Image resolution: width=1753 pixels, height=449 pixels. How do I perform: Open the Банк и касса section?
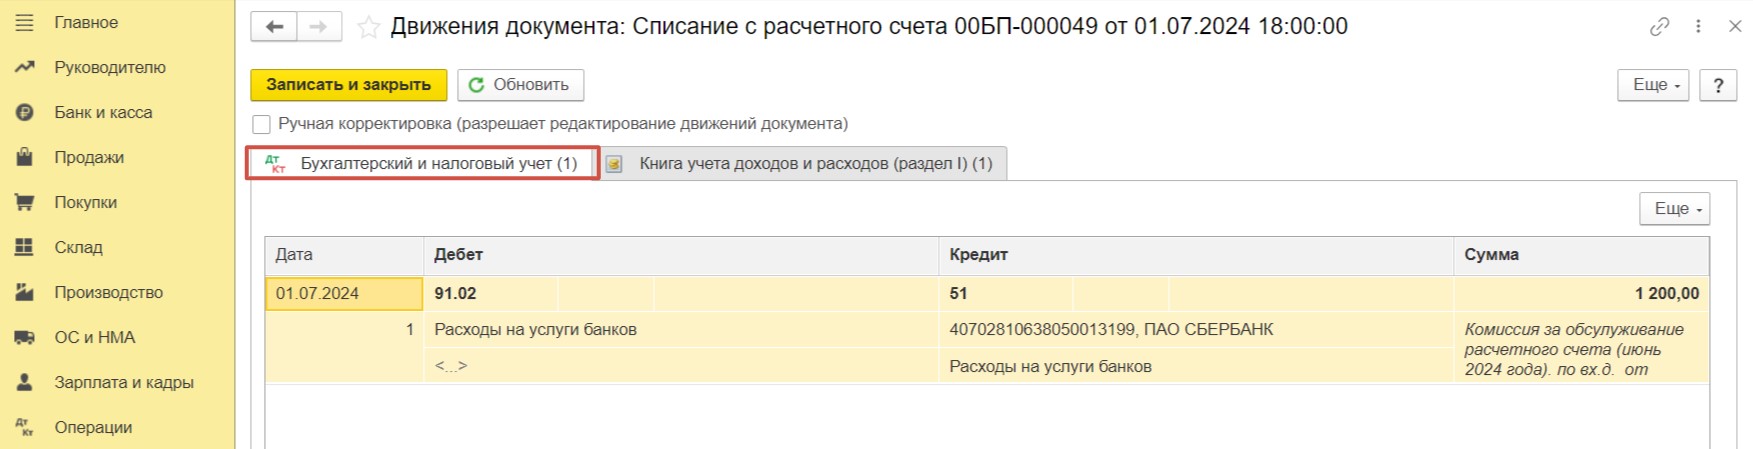103,112
